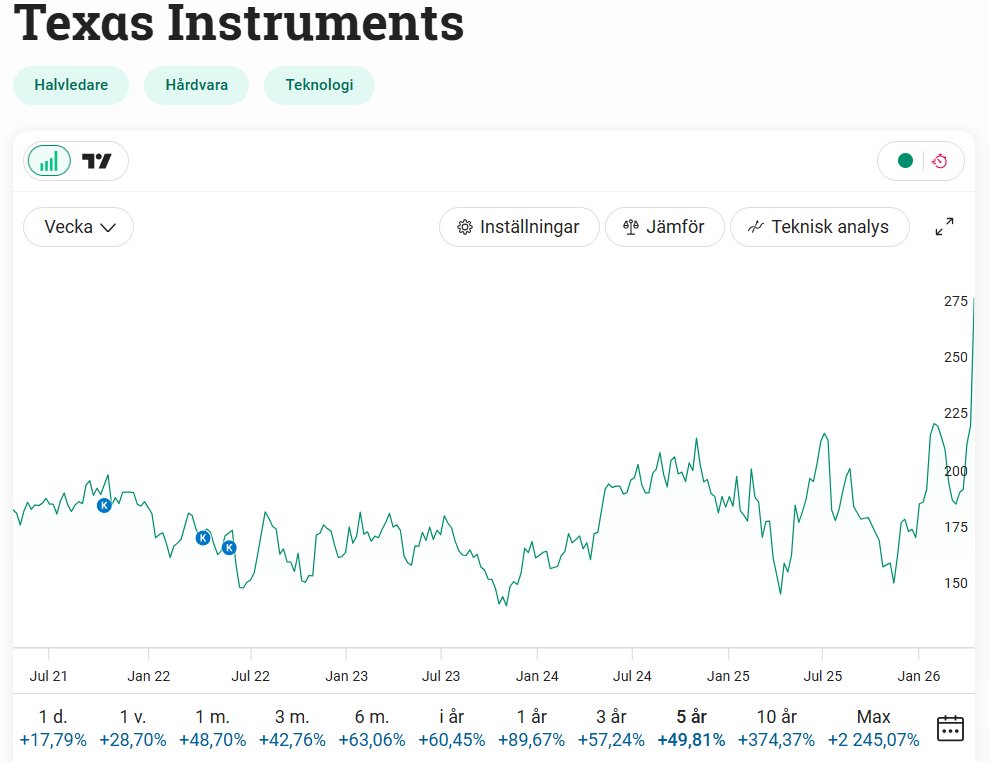The image size is (989, 762).
Task: Click the first K marker near Jan 22
Action: pos(104,505)
